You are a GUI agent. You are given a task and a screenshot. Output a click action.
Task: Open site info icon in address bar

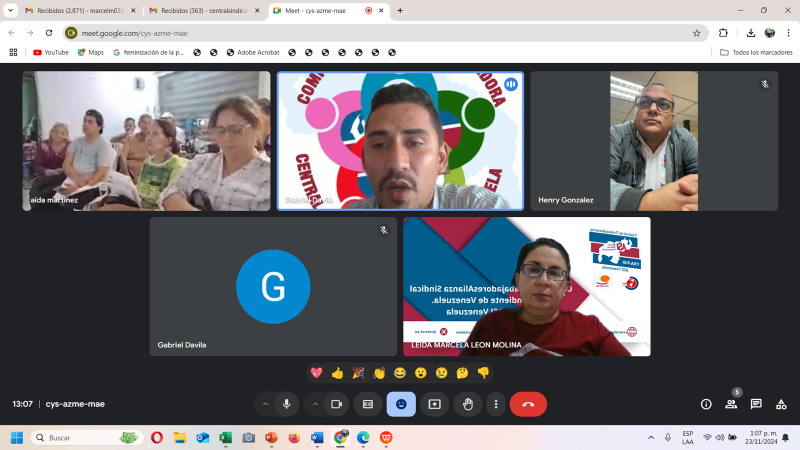71,33
